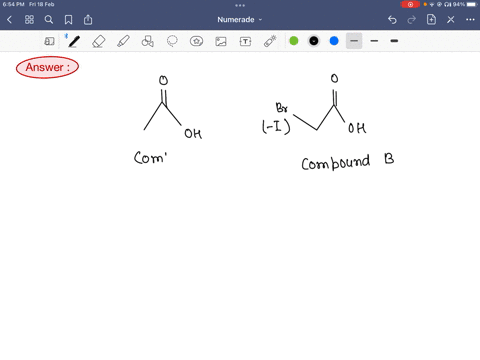Select the Text box tool
This screenshot has height=360, width=480.
(245, 41)
